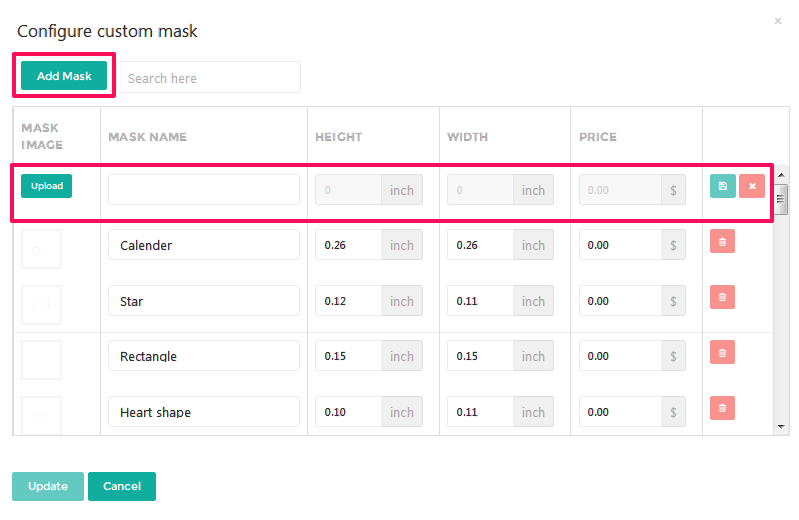Click the scrollbar up arrow of the mask list

781,175
